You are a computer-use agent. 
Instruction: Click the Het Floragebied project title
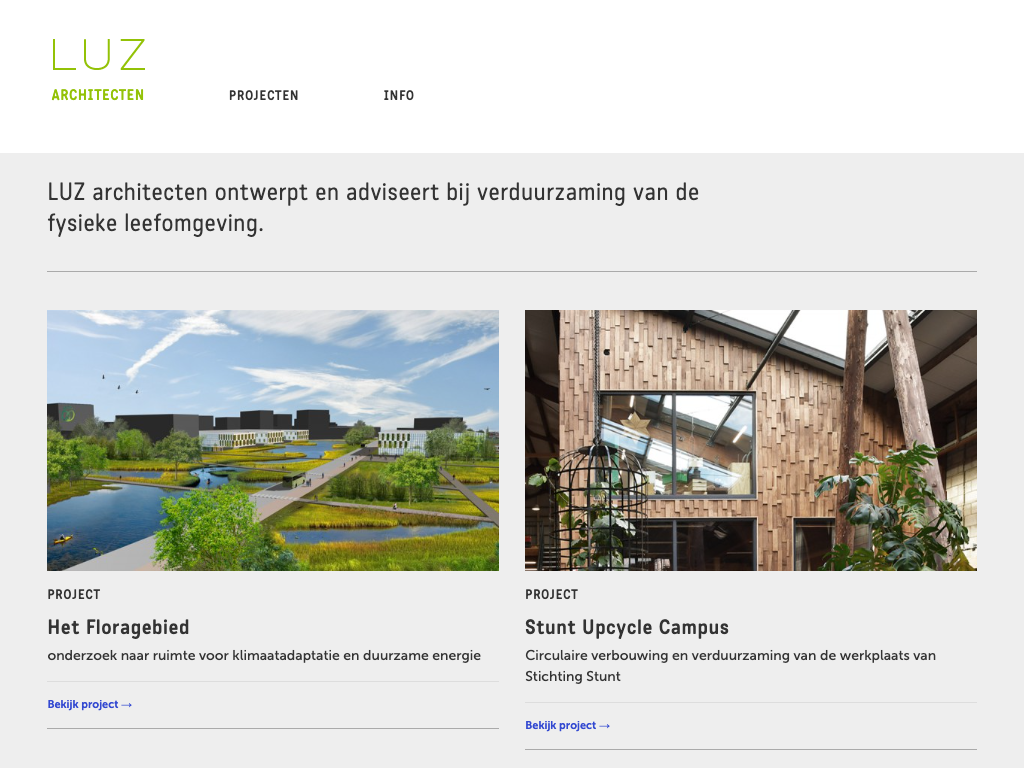[118, 627]
